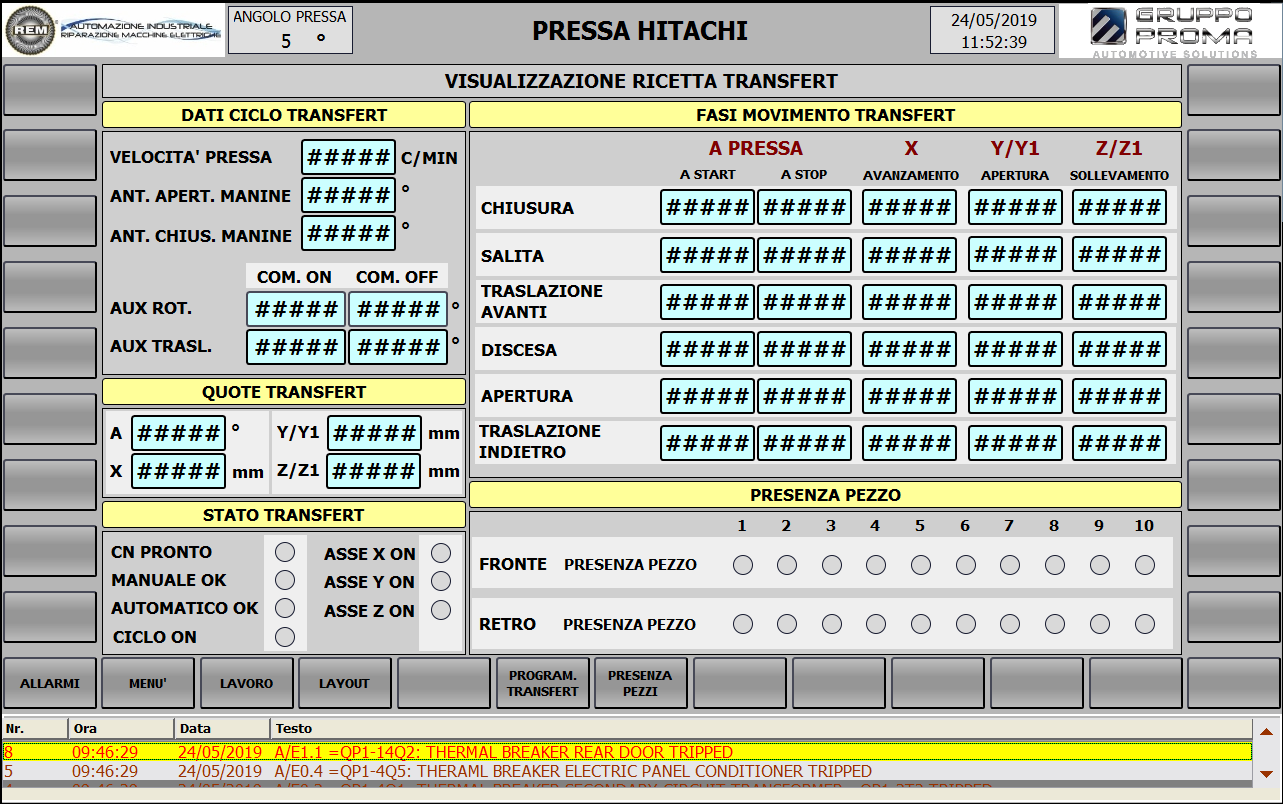Click the ASSE X ON indicator
The image size is (1283, 804).
click(441, 554)
